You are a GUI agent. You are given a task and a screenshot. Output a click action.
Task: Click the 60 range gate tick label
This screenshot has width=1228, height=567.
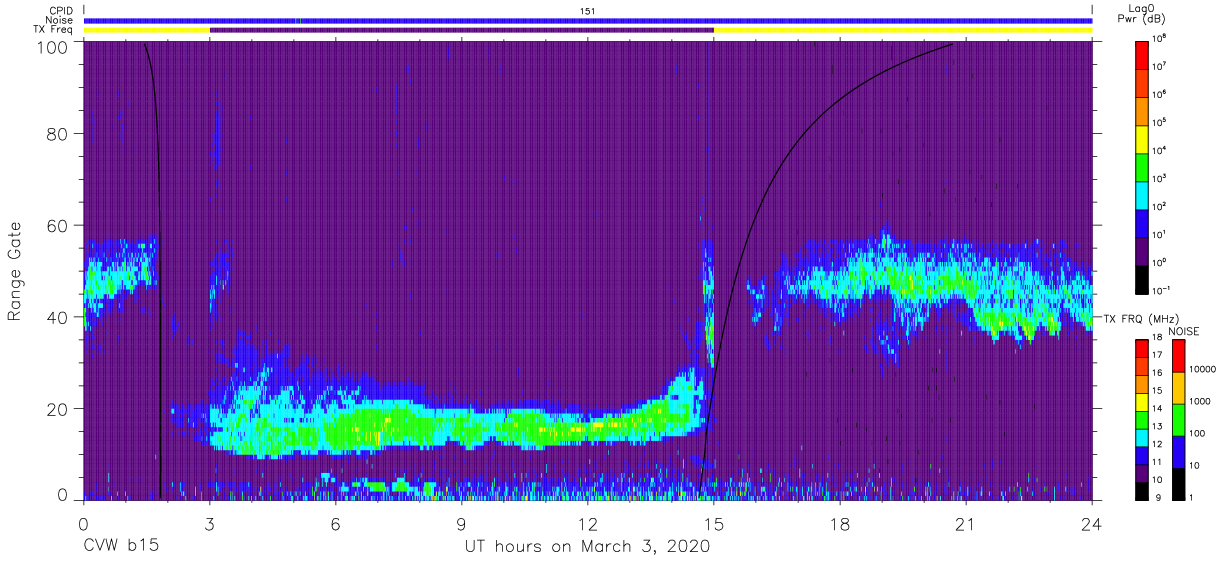click(x=56, y=225)
